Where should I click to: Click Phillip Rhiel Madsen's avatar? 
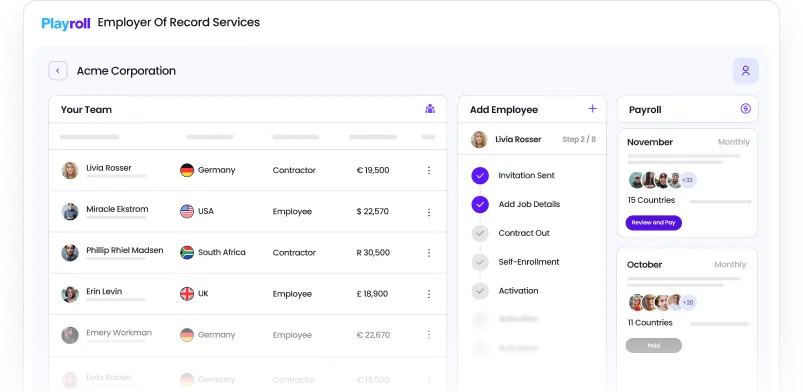click(70, 253)
